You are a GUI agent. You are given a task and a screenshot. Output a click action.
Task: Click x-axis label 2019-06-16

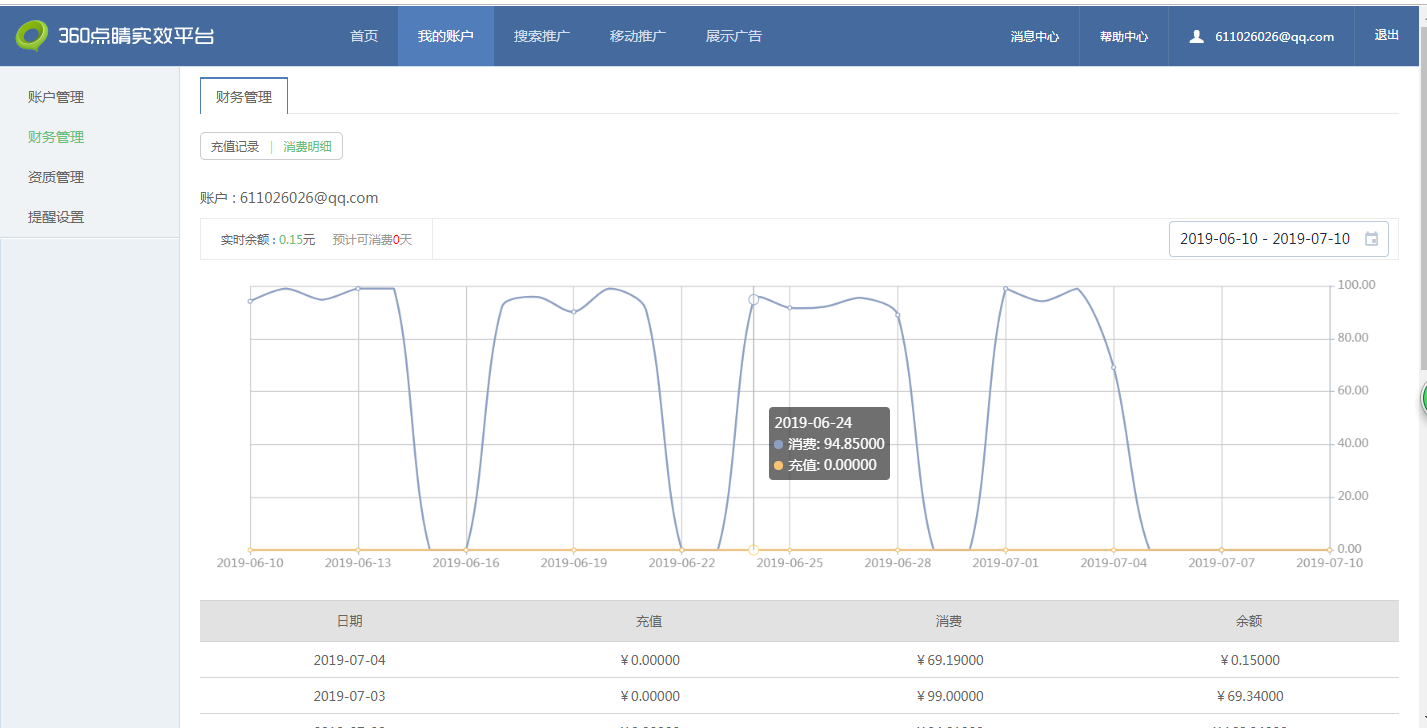pyautogui.click(x=466, y=563)
